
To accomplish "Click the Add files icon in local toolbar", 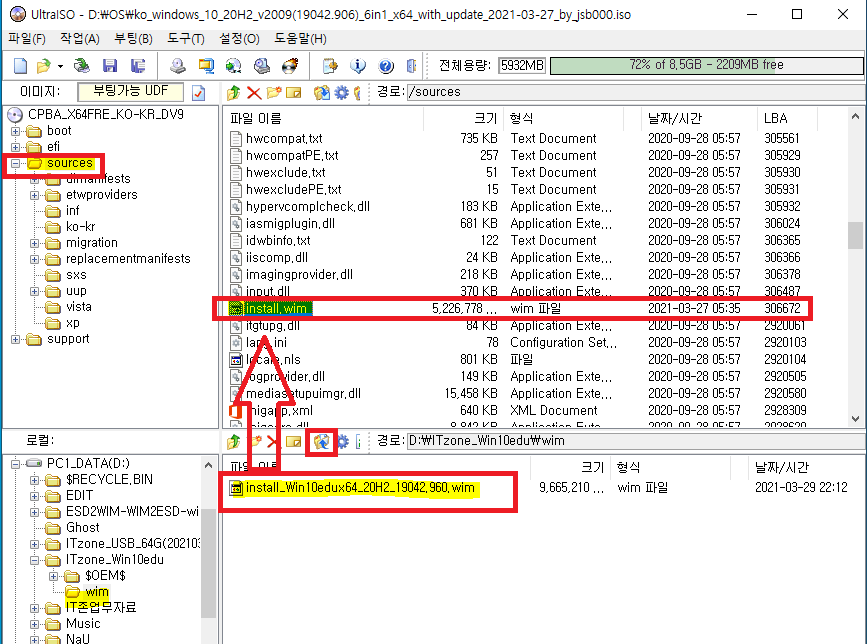I will pyautogui.click(x=321, y=441).
